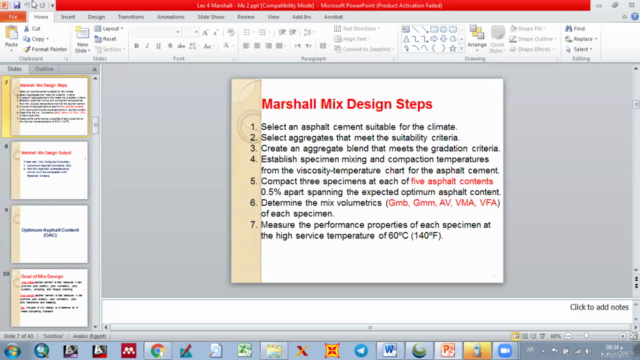Image resolution: width=640 pixels, height=360 pixels.
Task: Select the slide 8 thumbnail Marshall Mix Design Output
Action: pyautogui.click(x=49, y=171)
